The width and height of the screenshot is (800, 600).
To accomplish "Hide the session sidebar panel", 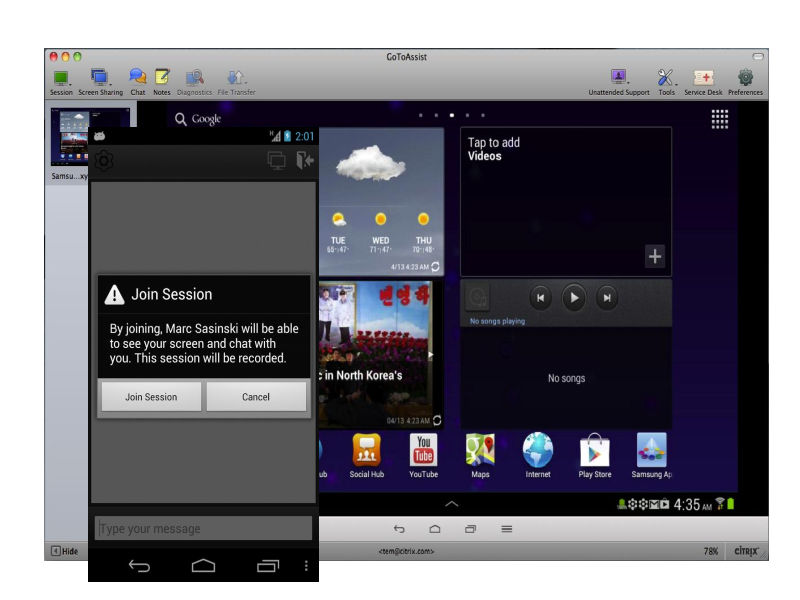I will tap(65, 551).
